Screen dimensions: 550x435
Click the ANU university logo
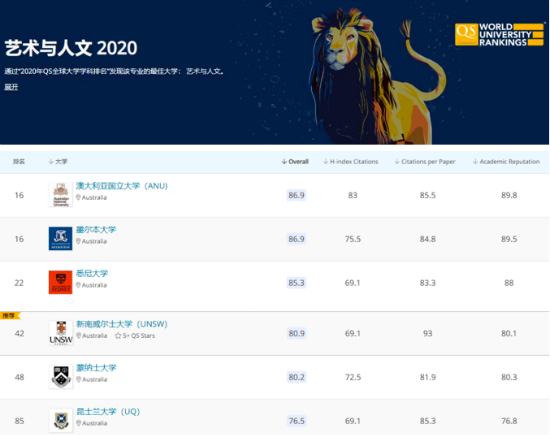[60, 195]
